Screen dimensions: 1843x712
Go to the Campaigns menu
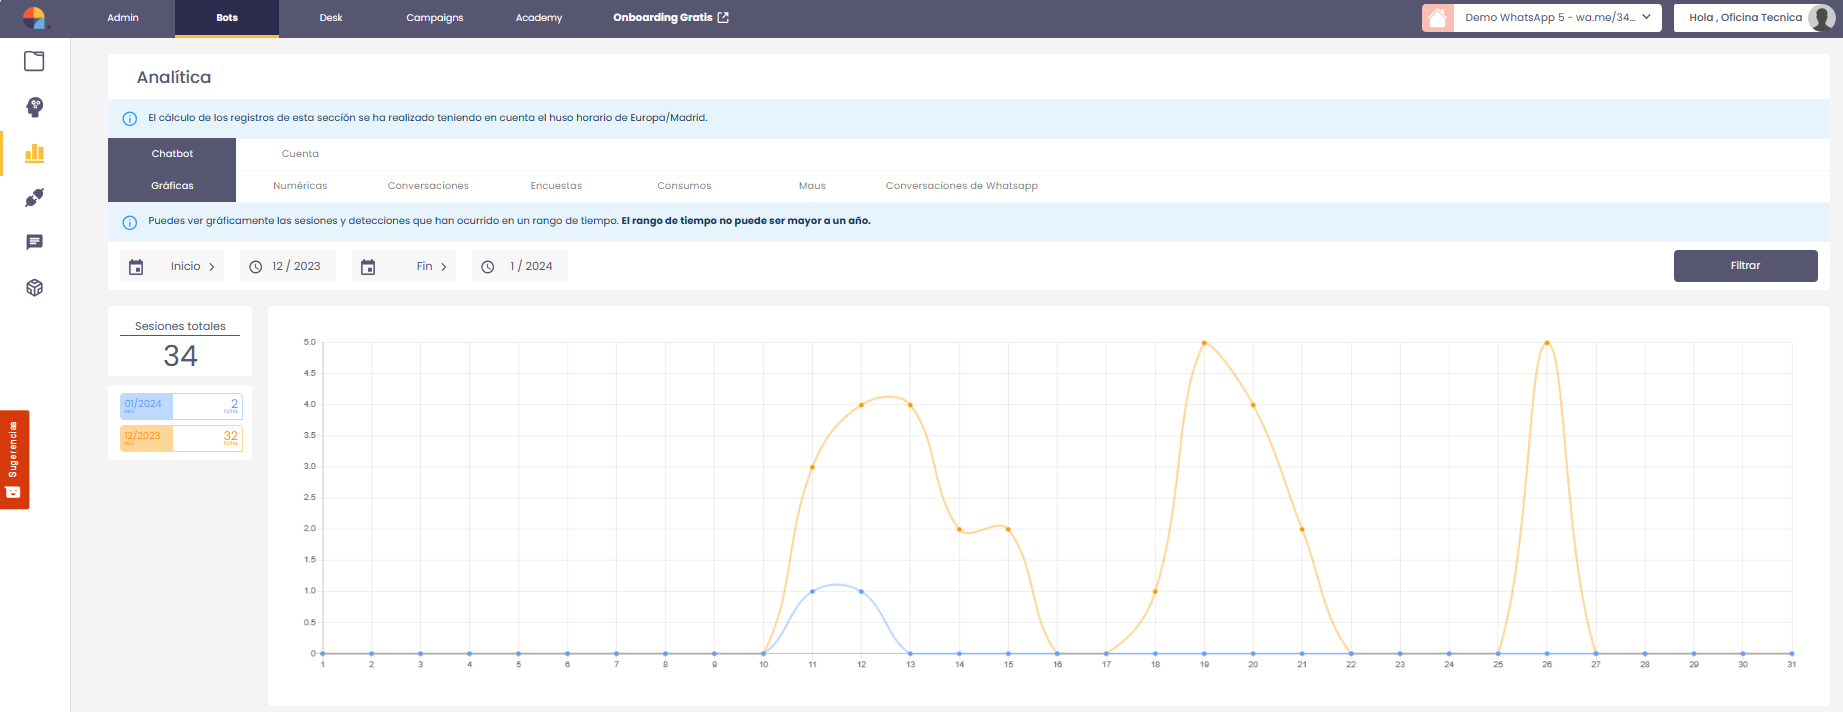(x=434, y=18)
